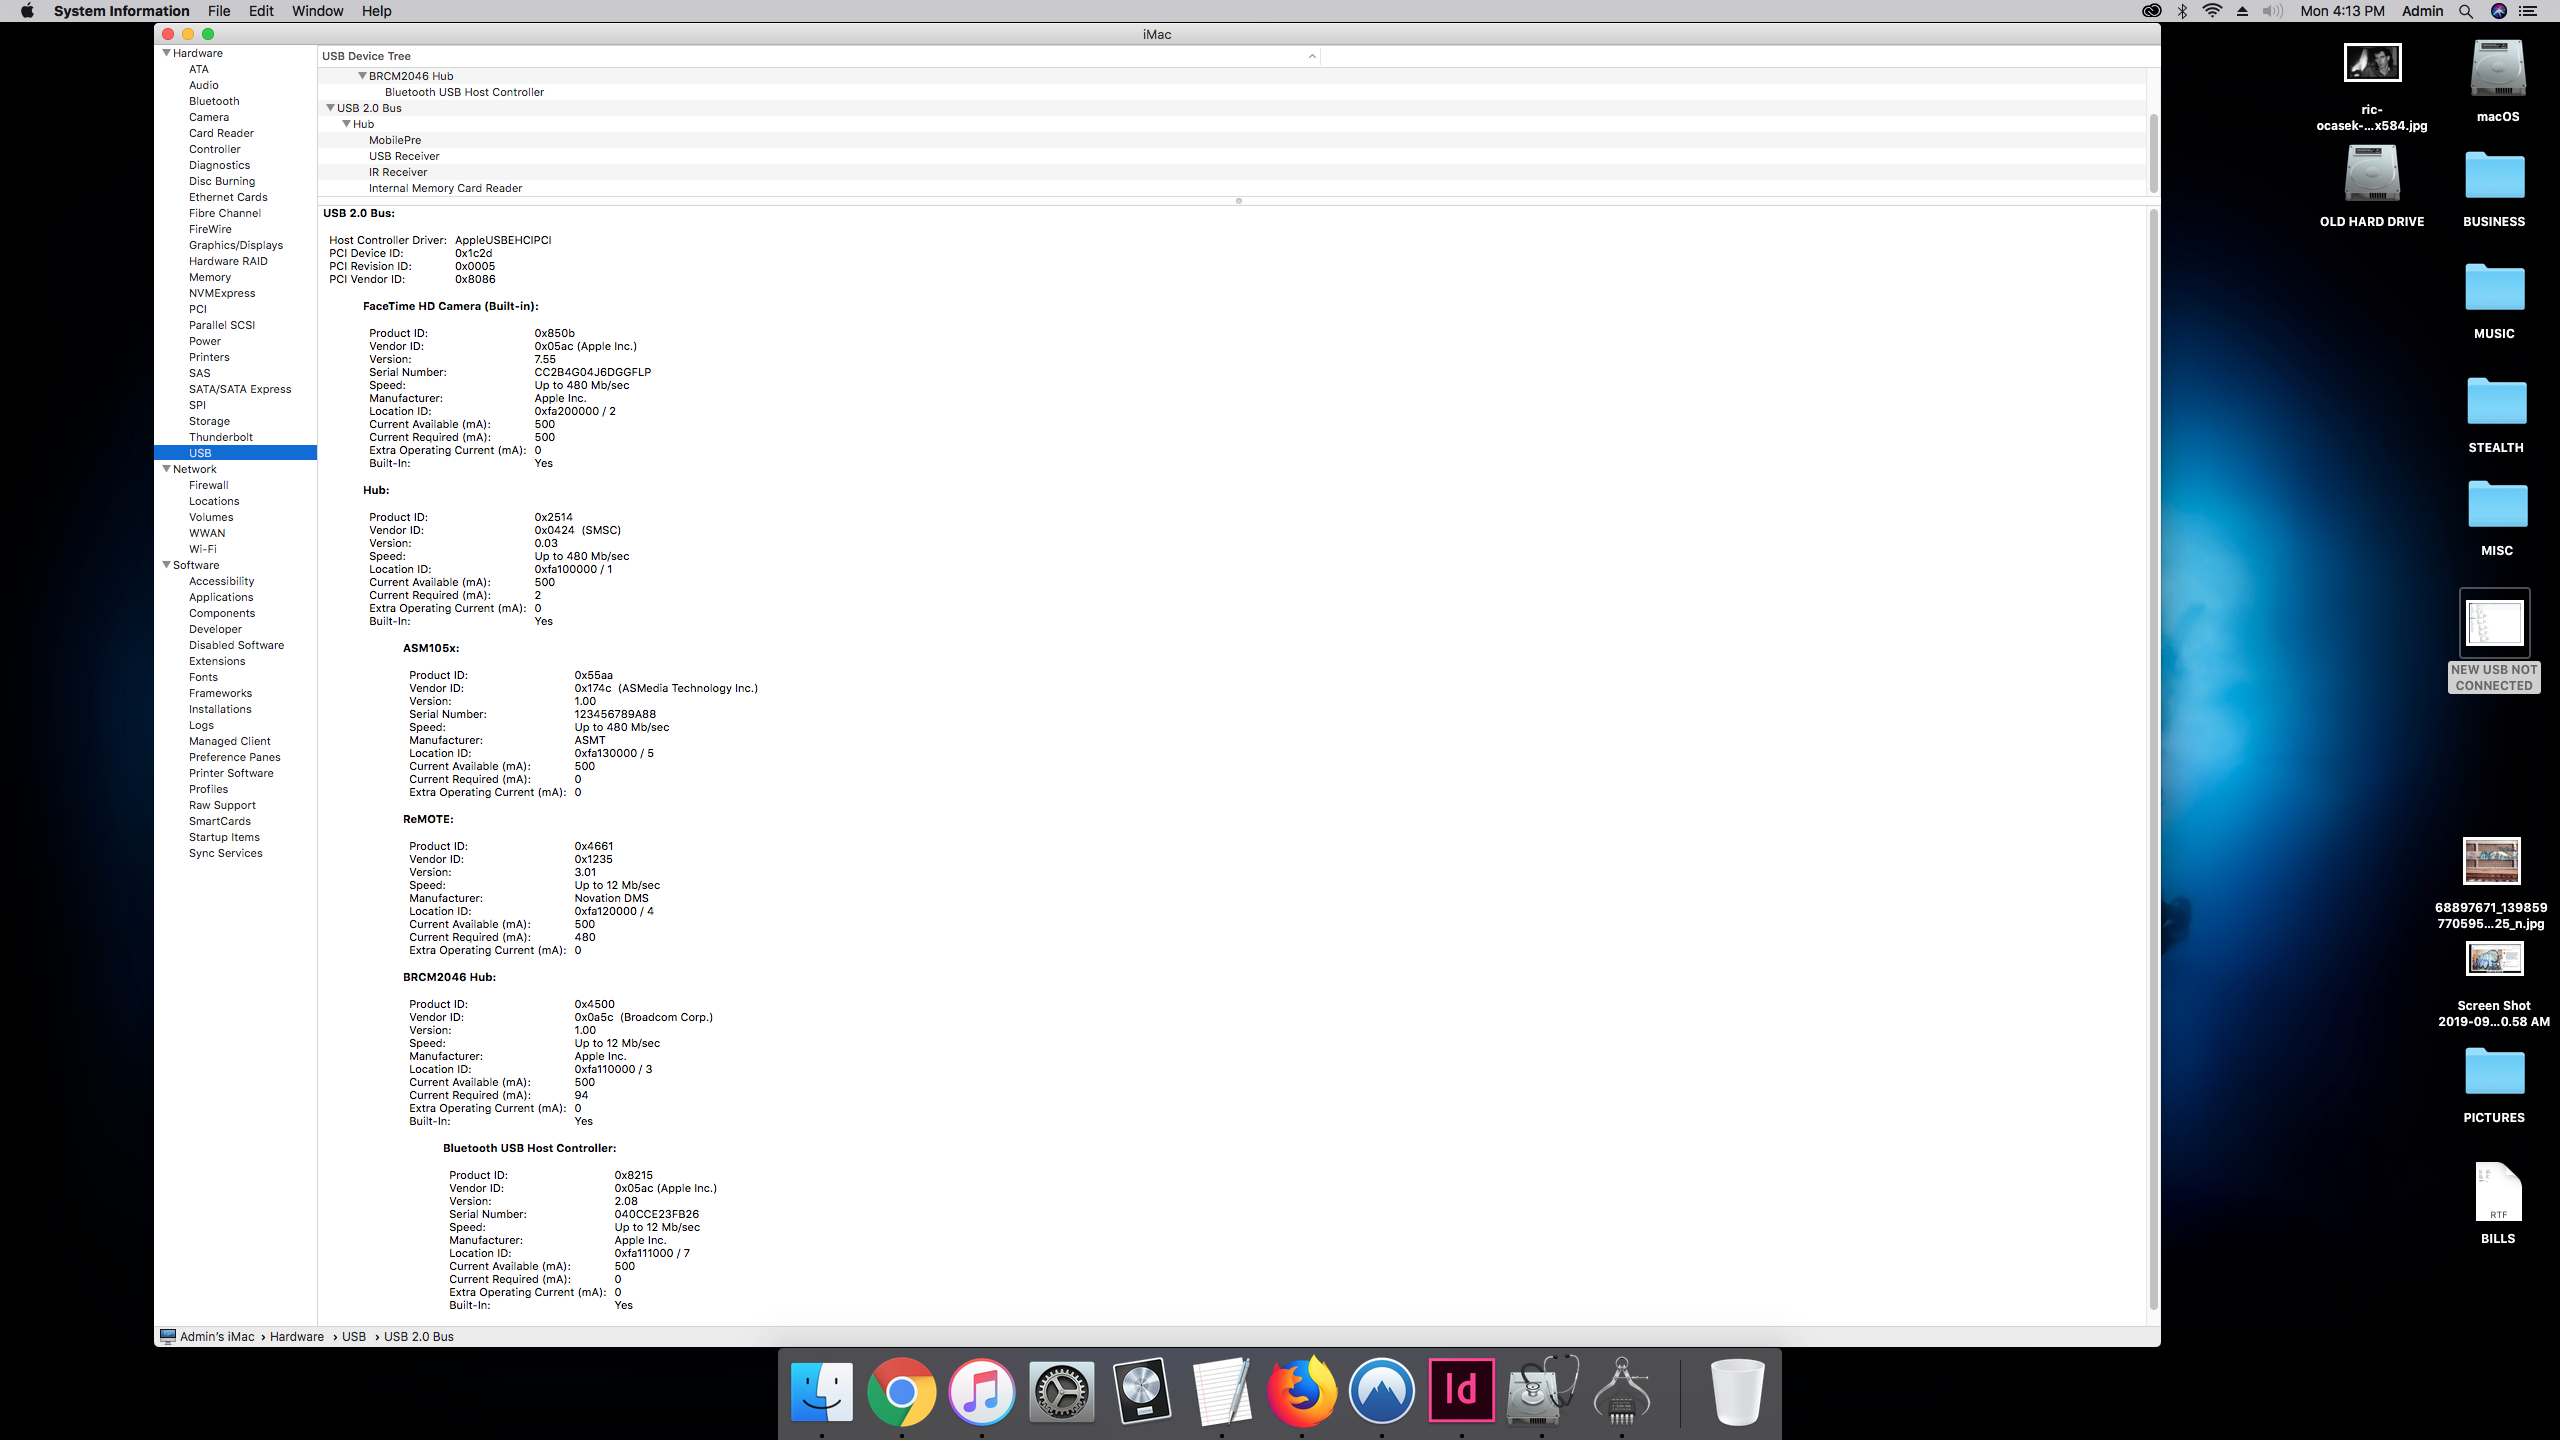Open the volume control in menu bar
The width and height of the screenshot is (2560, 1440).
(2272, 11)
